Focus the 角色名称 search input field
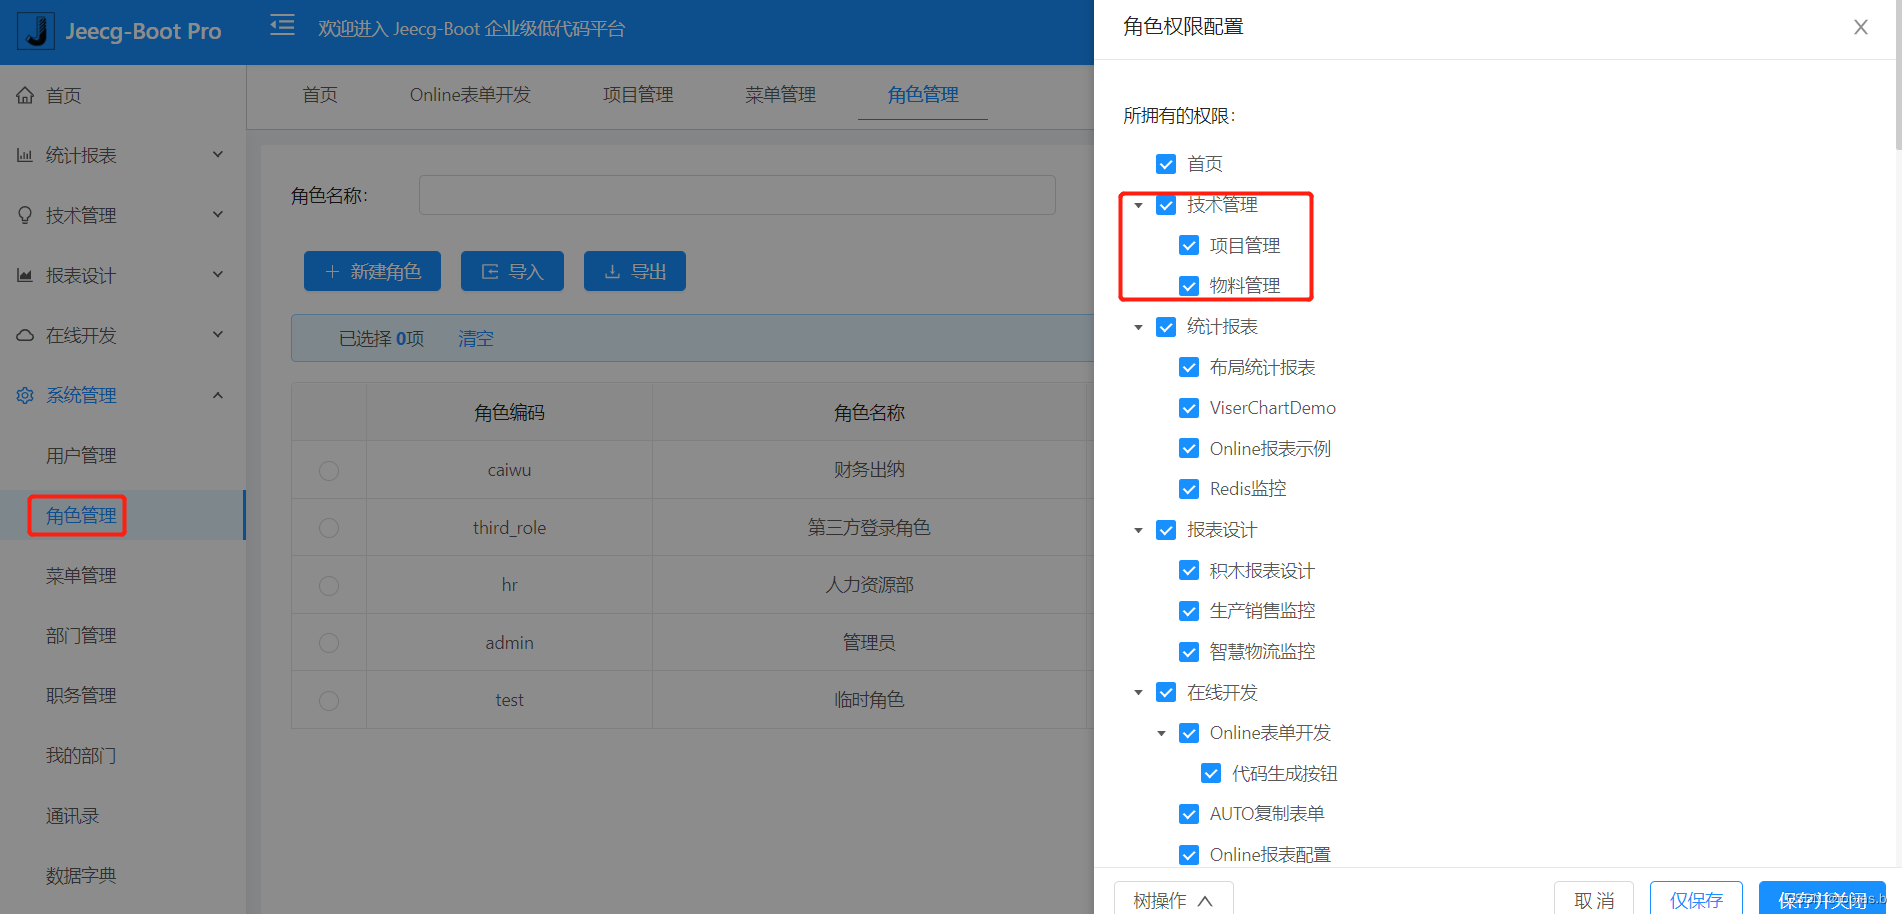 [737, 195]
